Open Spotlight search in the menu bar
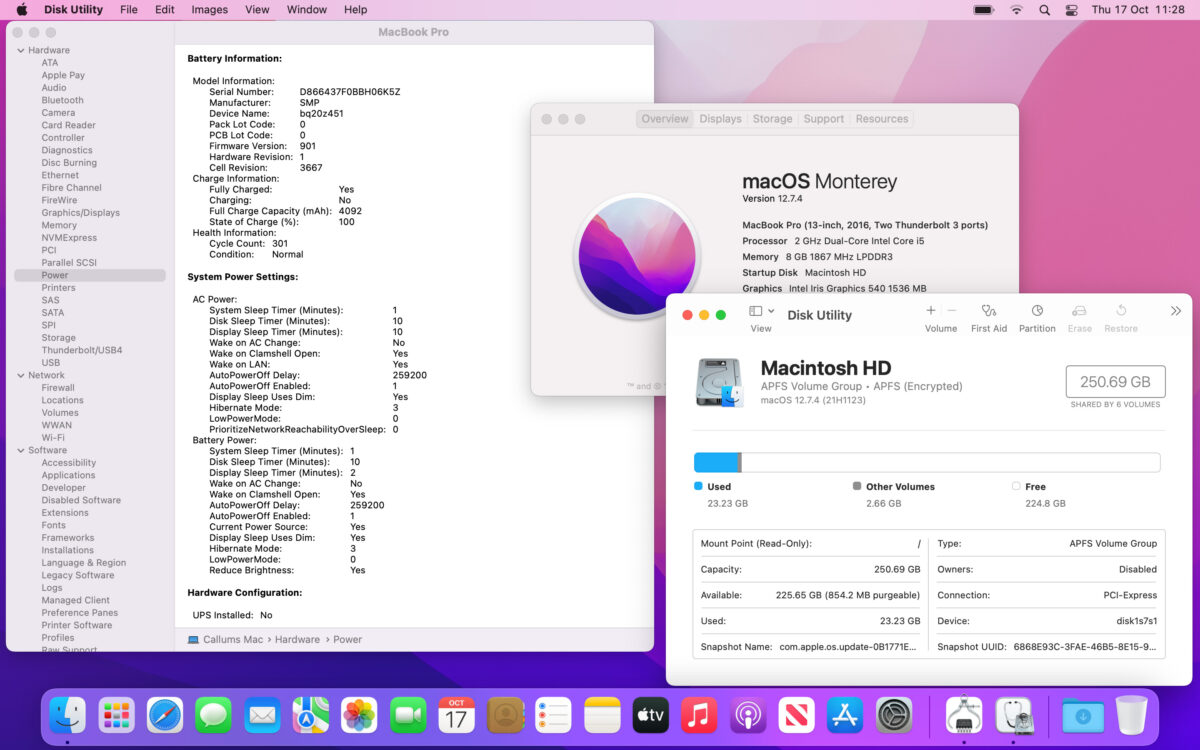 tap(1044, 9)
